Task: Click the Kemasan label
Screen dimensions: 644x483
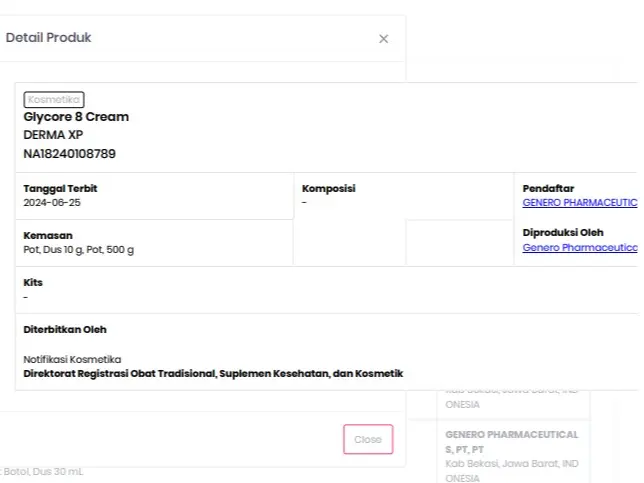Action: click(x=48, y=235)
